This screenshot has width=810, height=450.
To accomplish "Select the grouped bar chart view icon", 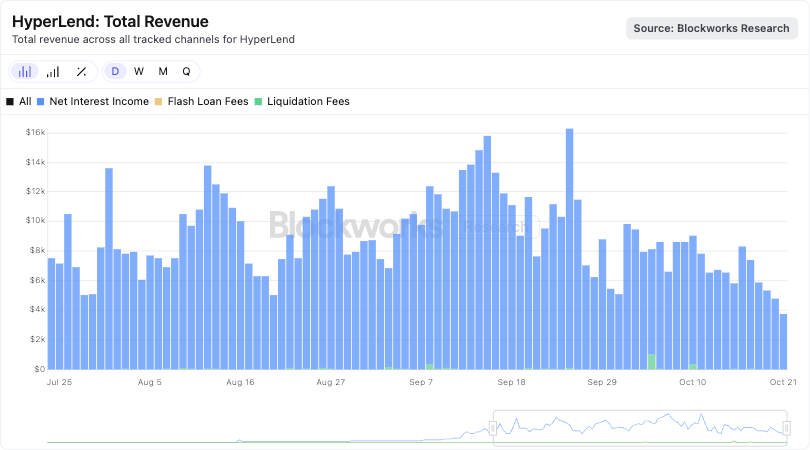I will 25,72.
